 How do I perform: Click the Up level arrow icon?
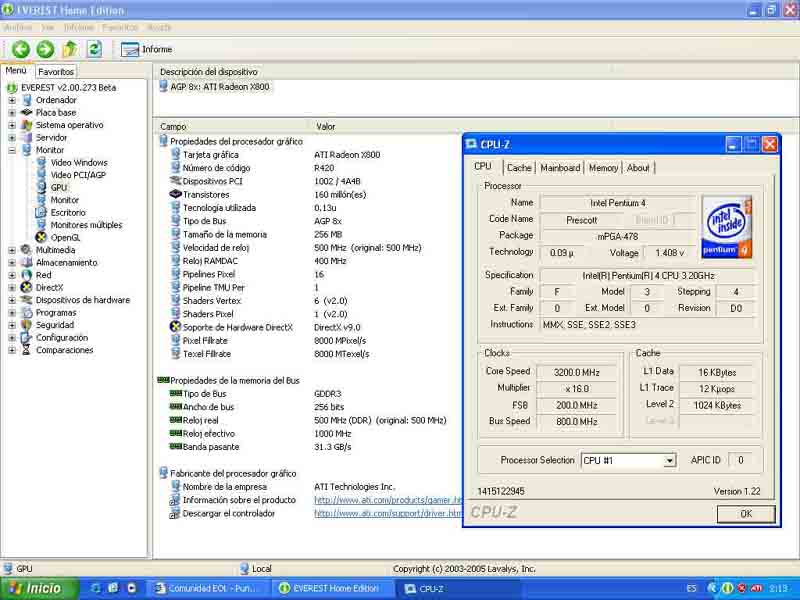tap(69, 49)
